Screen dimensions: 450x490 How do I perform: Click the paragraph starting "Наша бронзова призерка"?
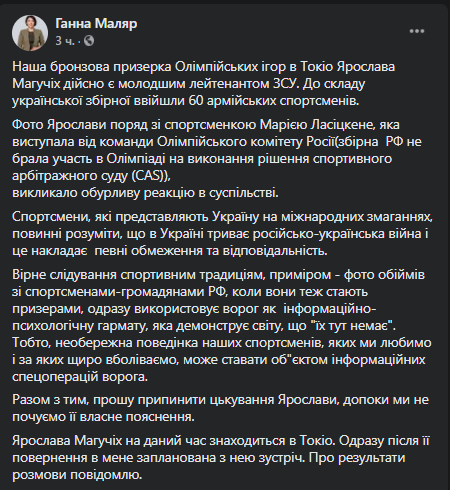coord(204,83)
